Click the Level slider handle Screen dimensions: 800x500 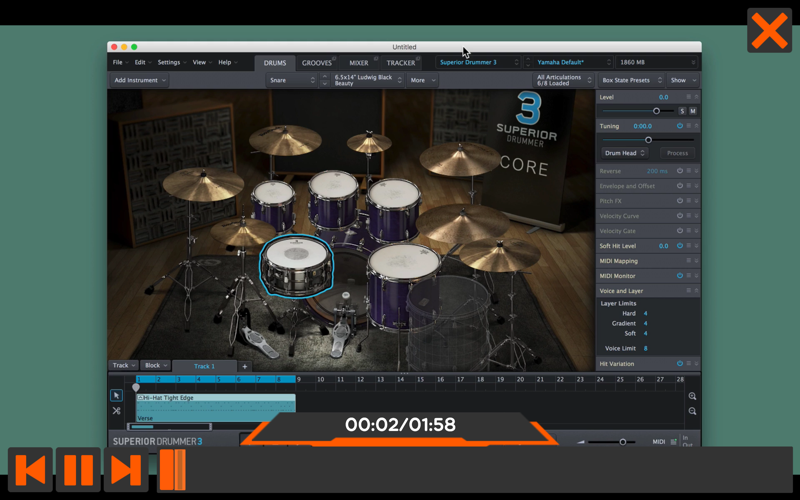click(656, 111)
